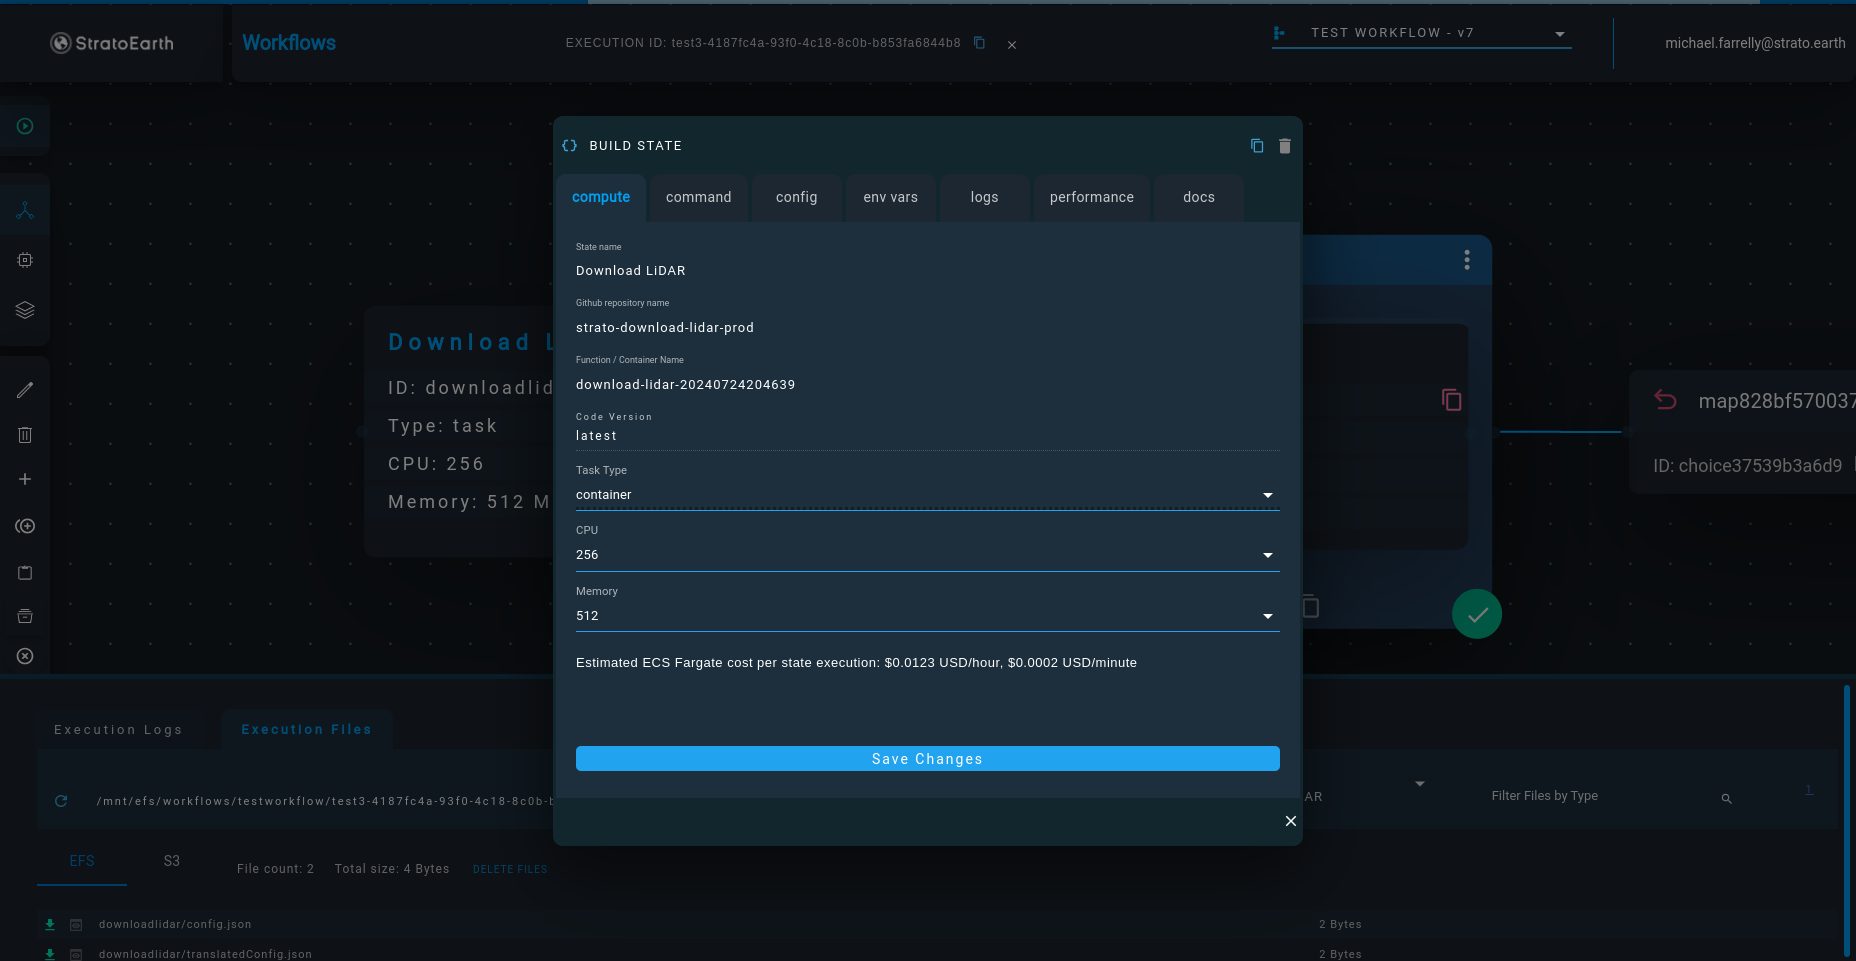The height and width of the screenshot is (961, 1856).
Task: Preview downloadlidar/config.json with the view icon
Action: point(76,925)
